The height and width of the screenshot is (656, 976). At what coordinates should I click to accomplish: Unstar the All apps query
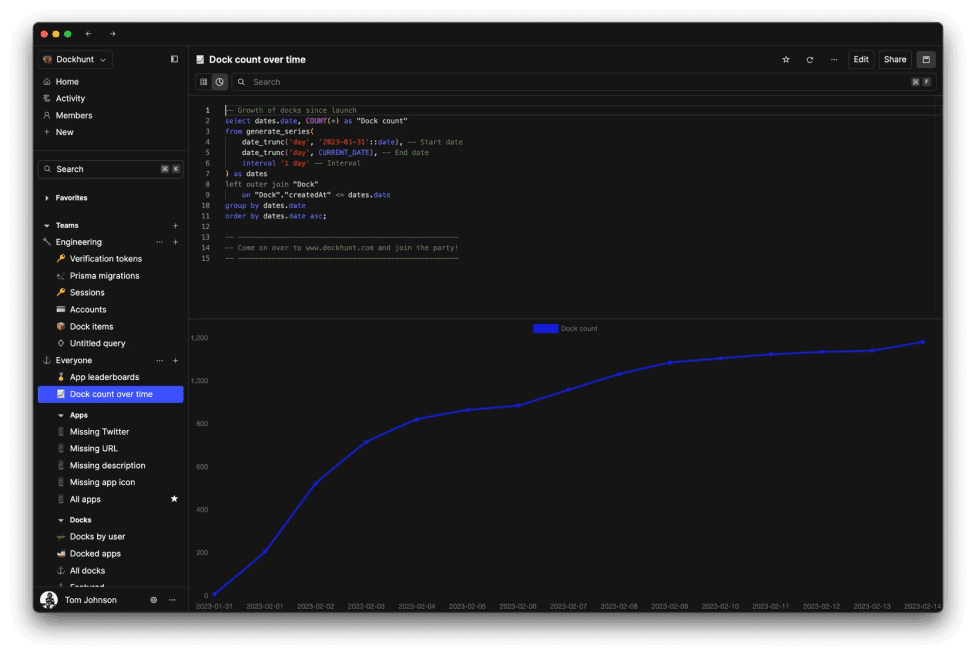click(175, 498)
